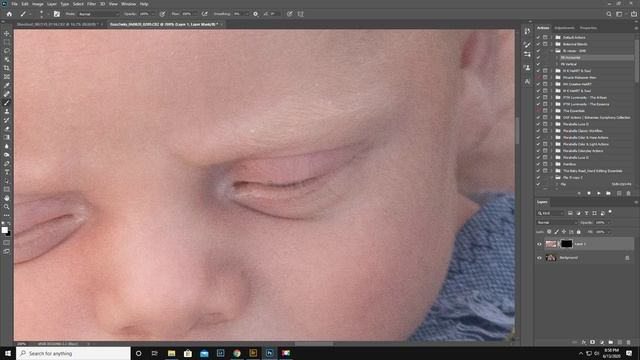Select the Eyedropper tool
This screenshot has width=640, height=360.
[x=7, y=85]
